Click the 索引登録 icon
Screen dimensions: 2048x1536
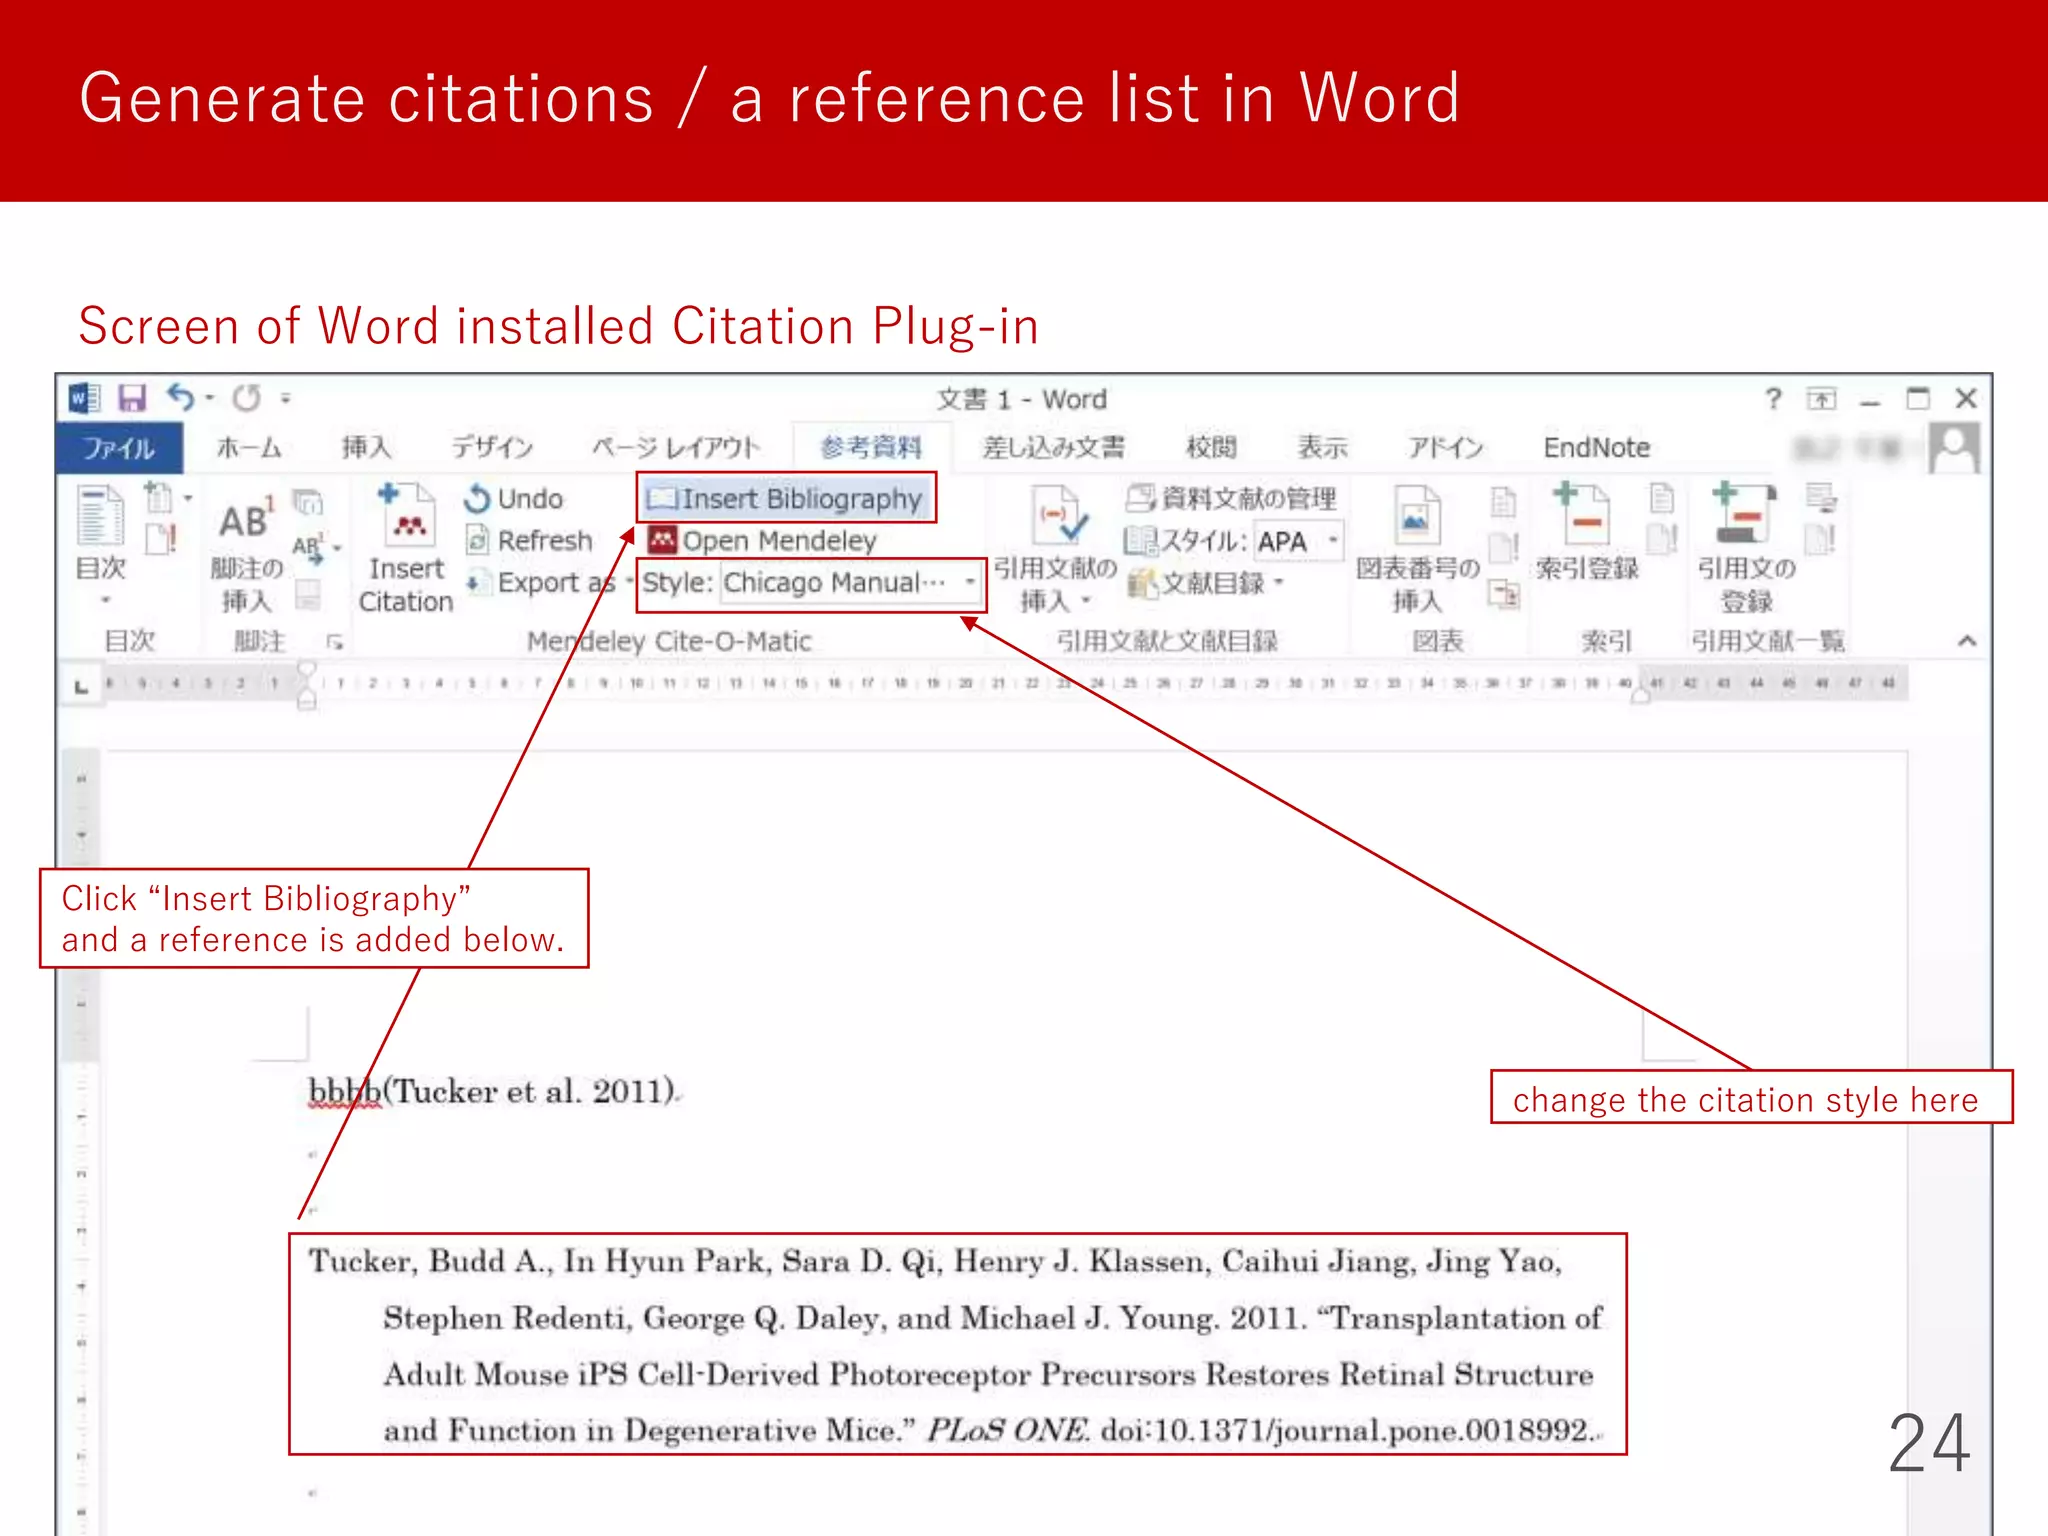coord(1582,514)
